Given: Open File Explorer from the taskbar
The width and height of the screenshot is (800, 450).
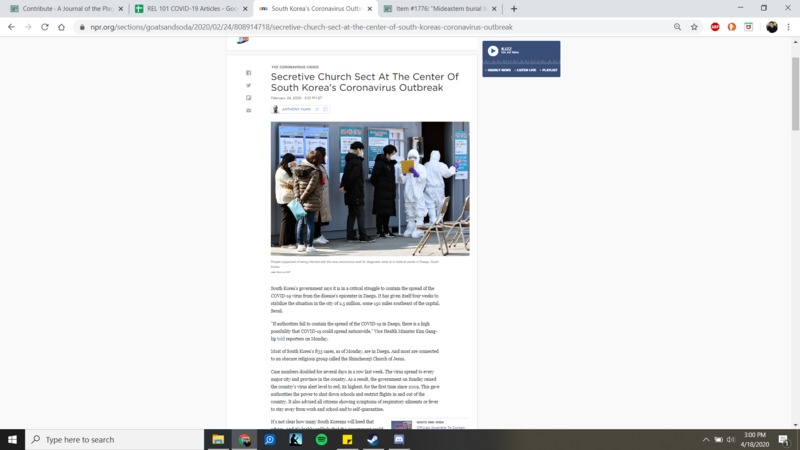Looking at the screenshot, I should click(x=218, y=439).
